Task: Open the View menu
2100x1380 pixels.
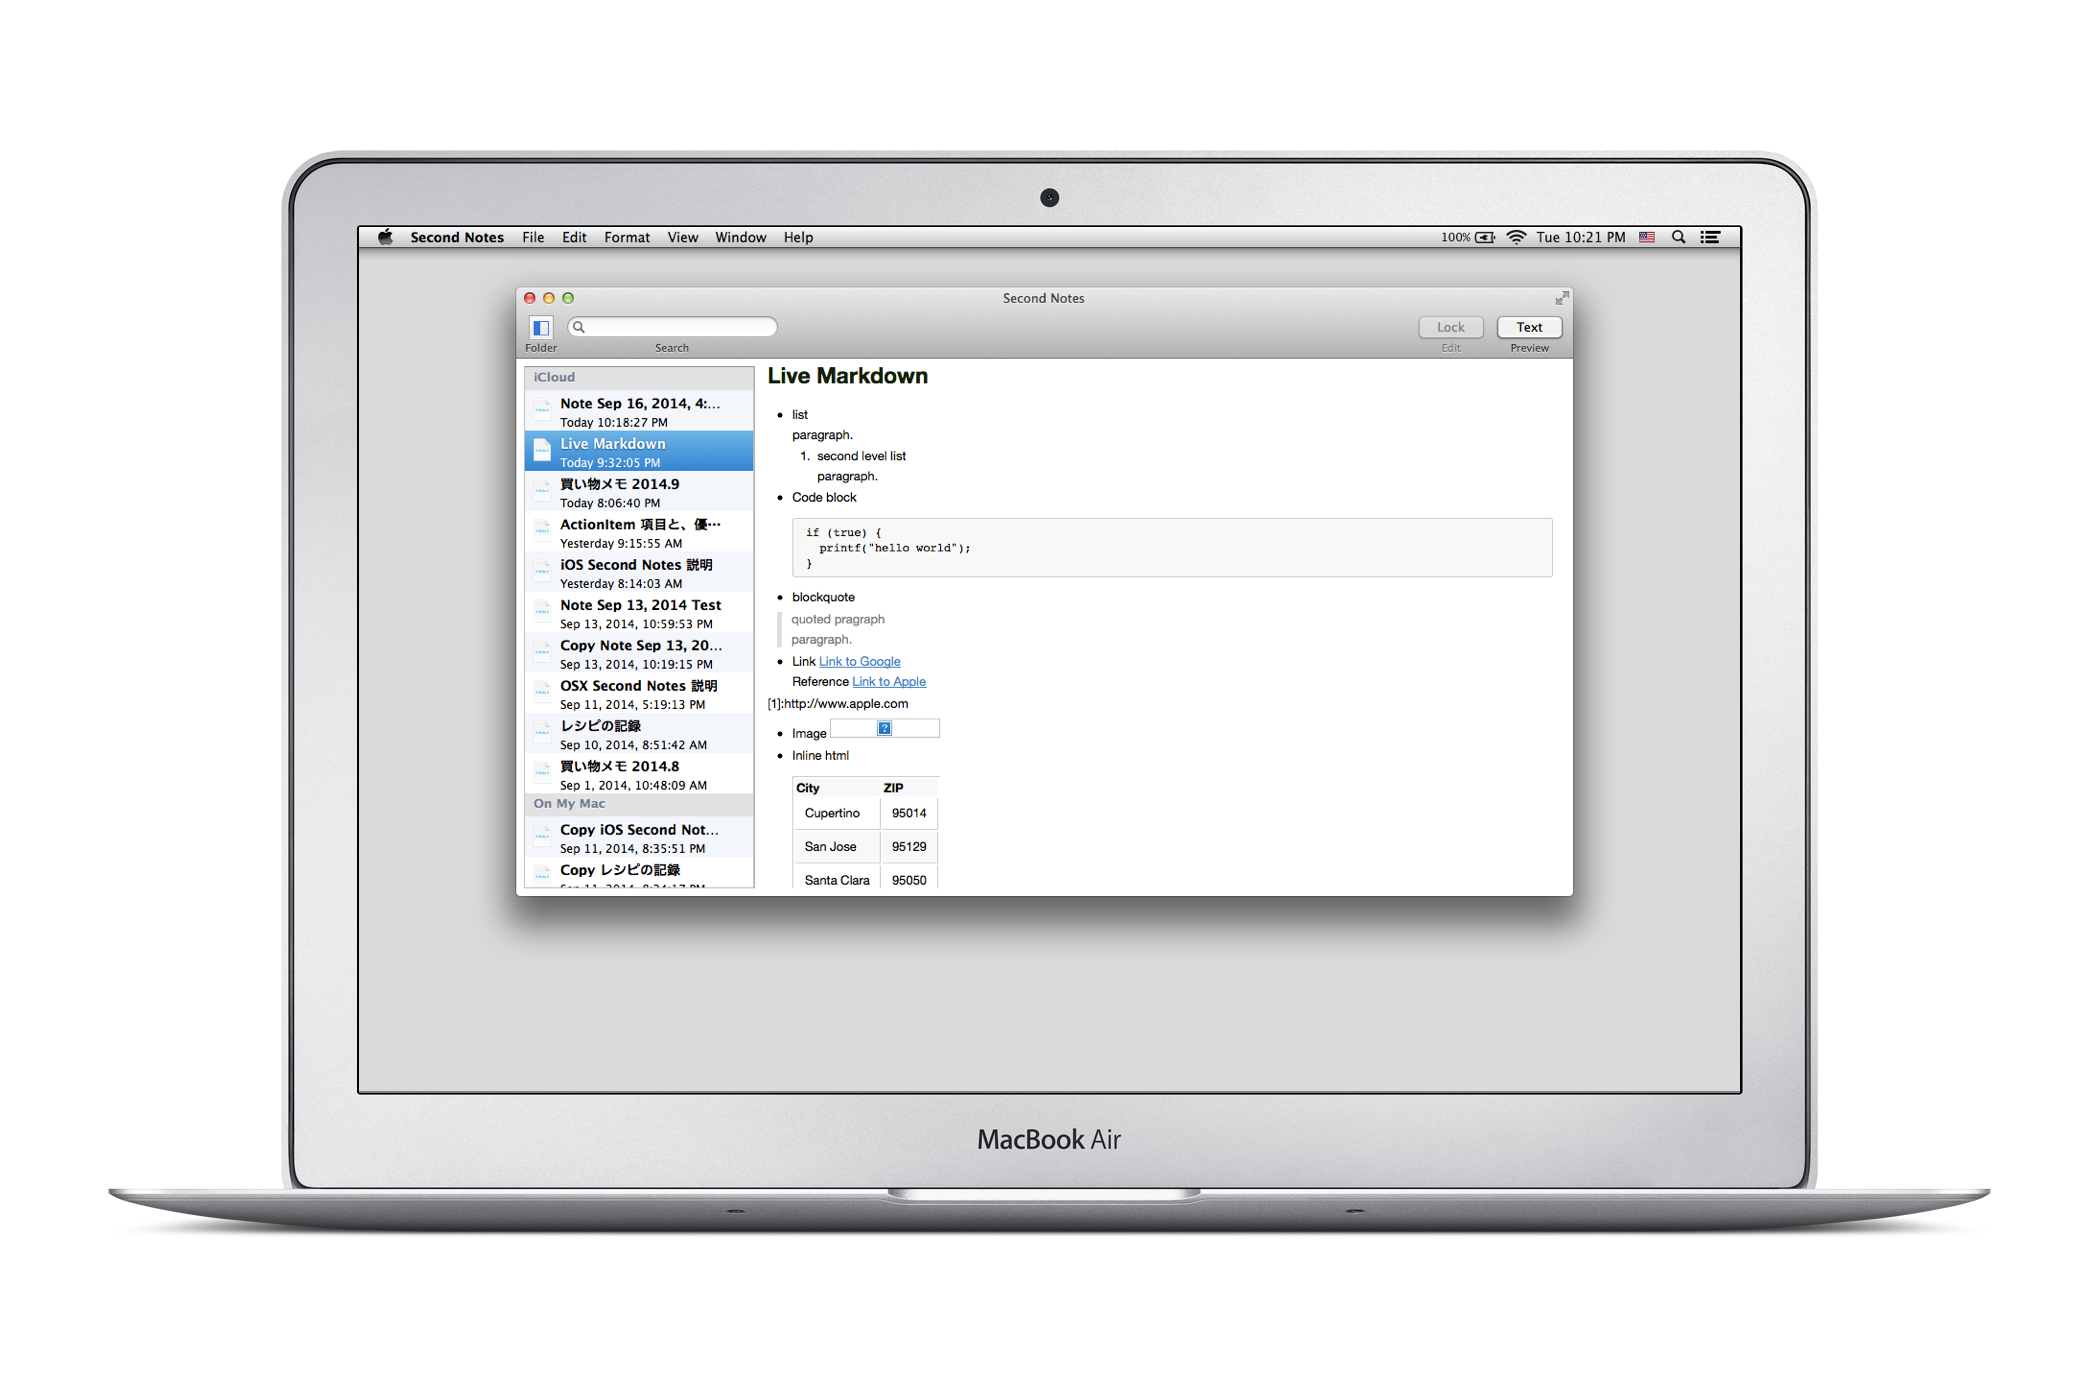Action: (x=682, y=237)
